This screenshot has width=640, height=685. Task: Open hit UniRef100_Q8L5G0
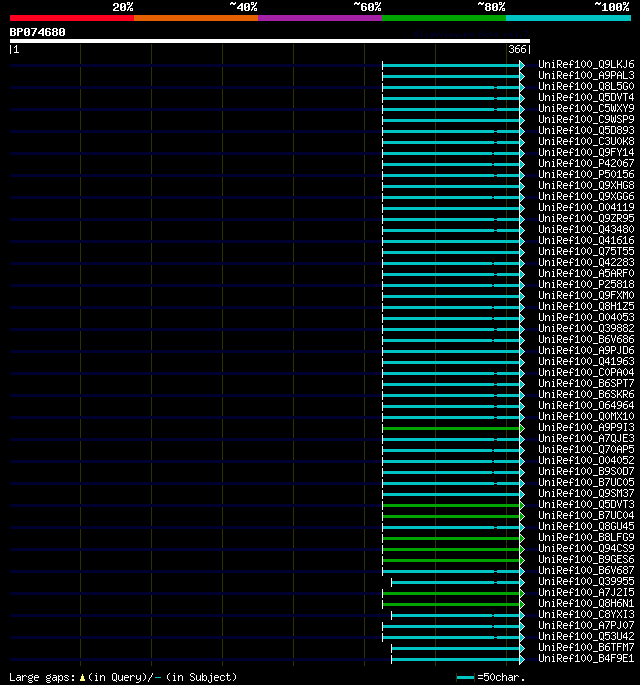click(x=586, y=86)
